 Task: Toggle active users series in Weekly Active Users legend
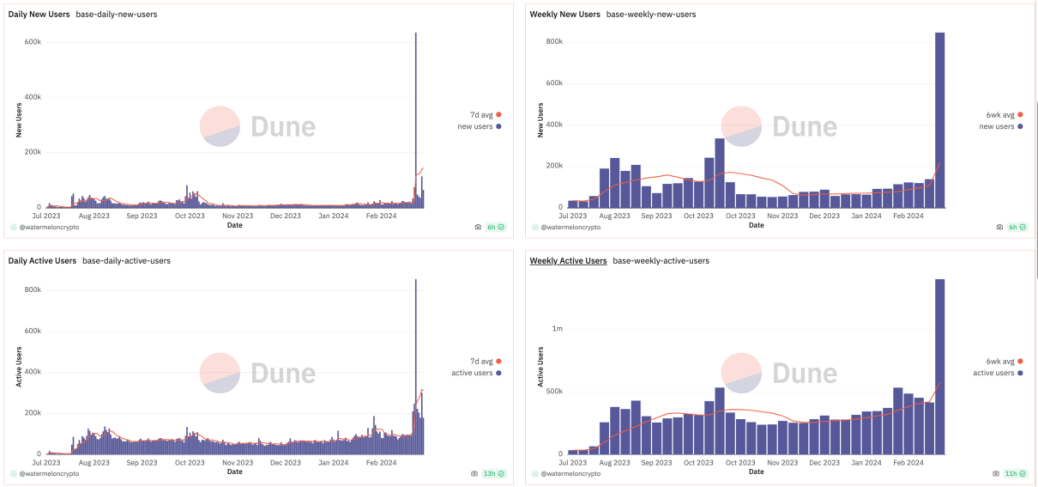1000,373
